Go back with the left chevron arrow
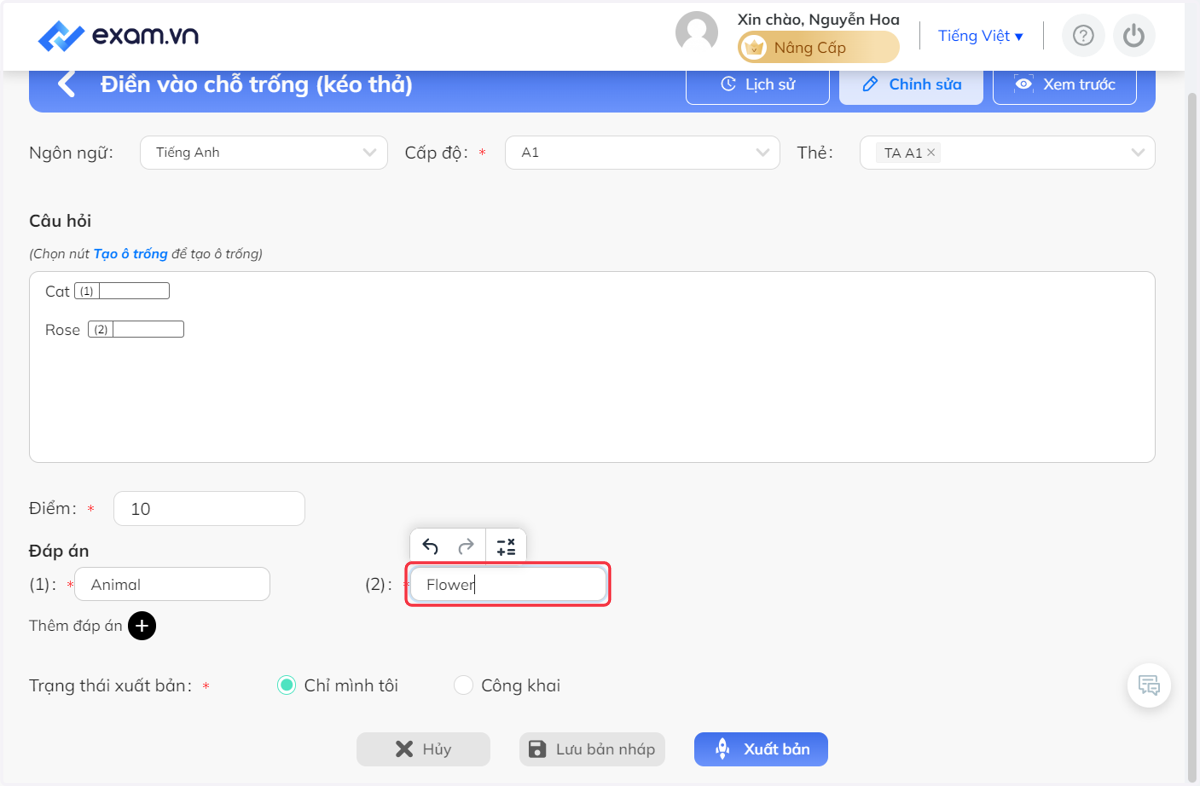The height and width of the screenshot is (786, 1200). point(67,84)
